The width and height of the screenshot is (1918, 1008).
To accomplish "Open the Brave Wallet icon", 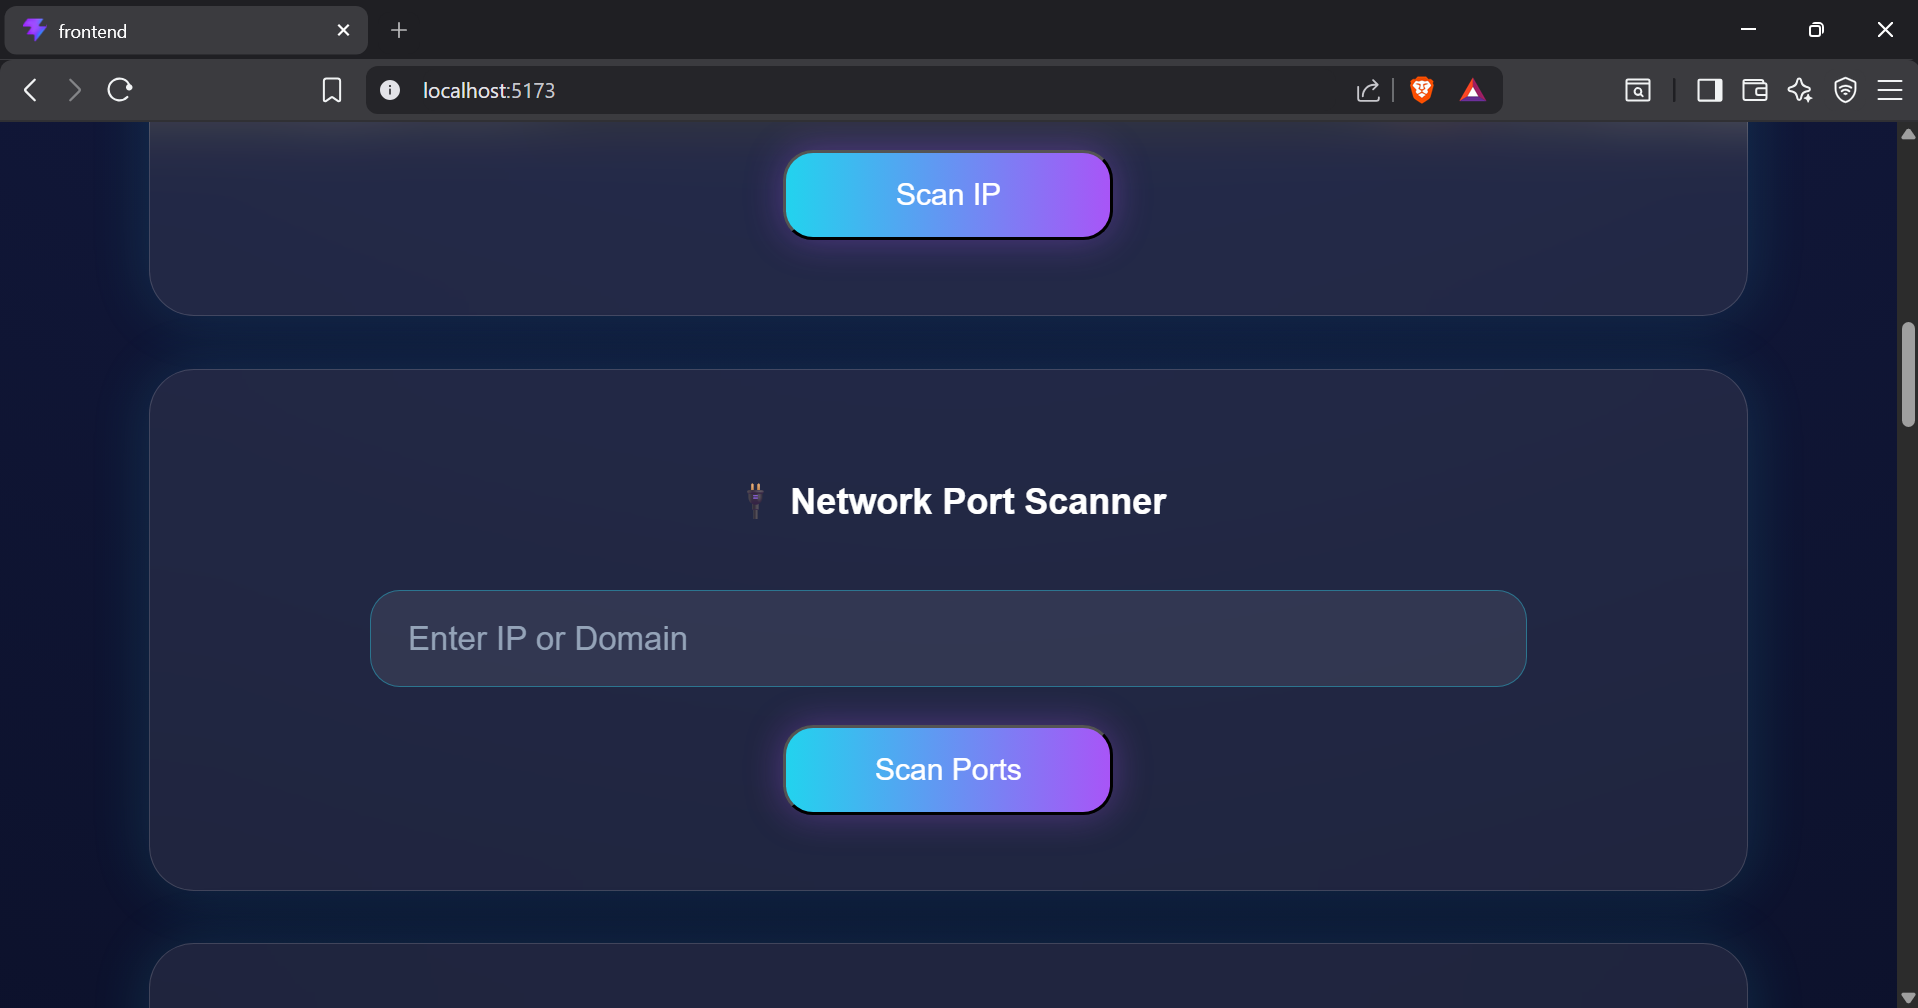I will coord(1754,90).
